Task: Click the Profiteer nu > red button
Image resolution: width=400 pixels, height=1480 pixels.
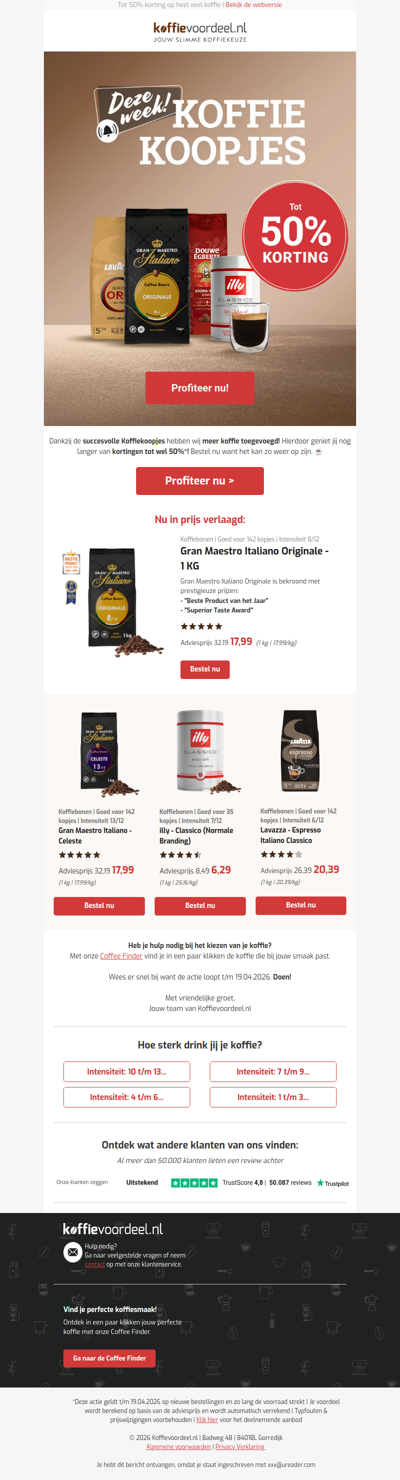Action: point(200,481)
